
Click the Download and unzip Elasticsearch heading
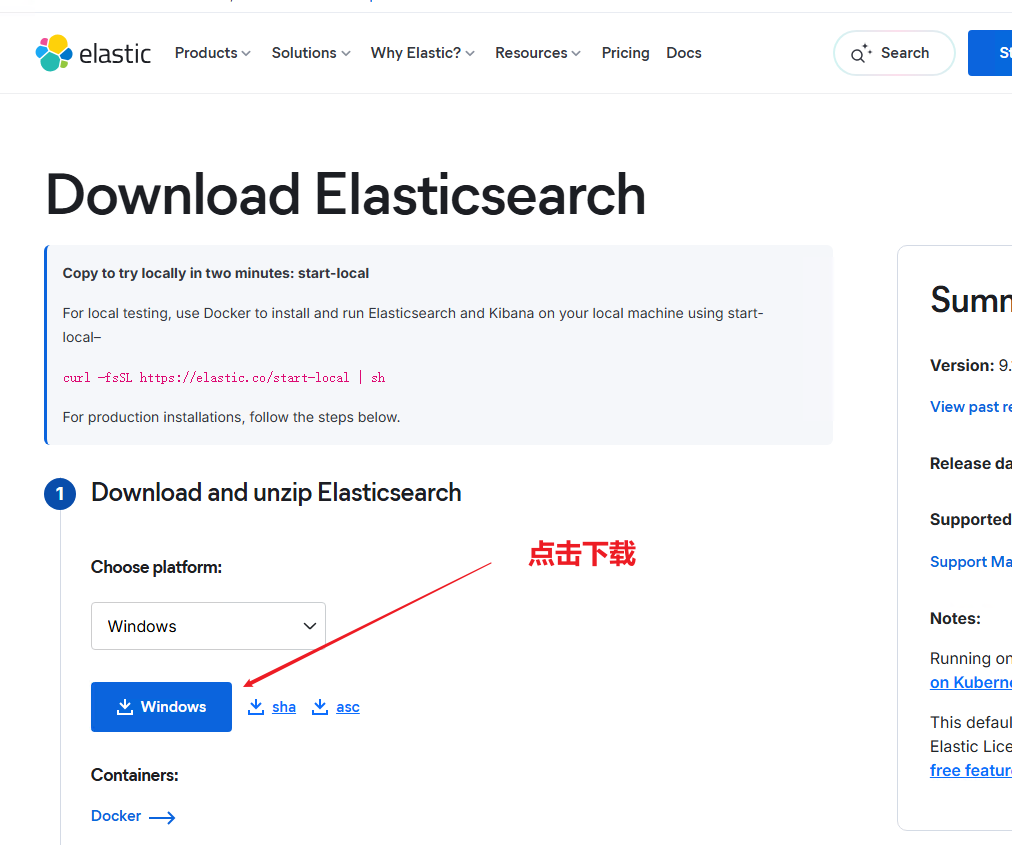[276, 492]
